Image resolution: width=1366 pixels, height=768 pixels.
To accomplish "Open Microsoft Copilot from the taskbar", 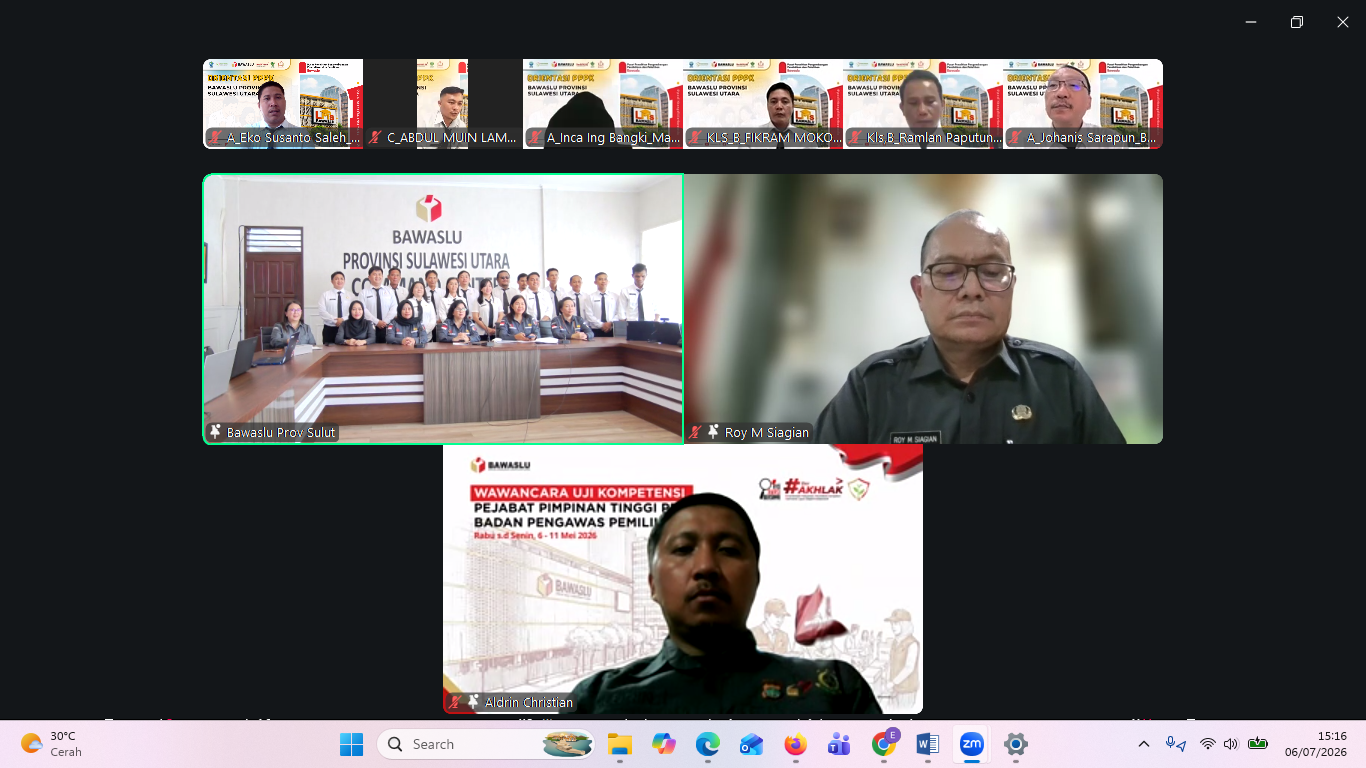I will coord(664,744).
